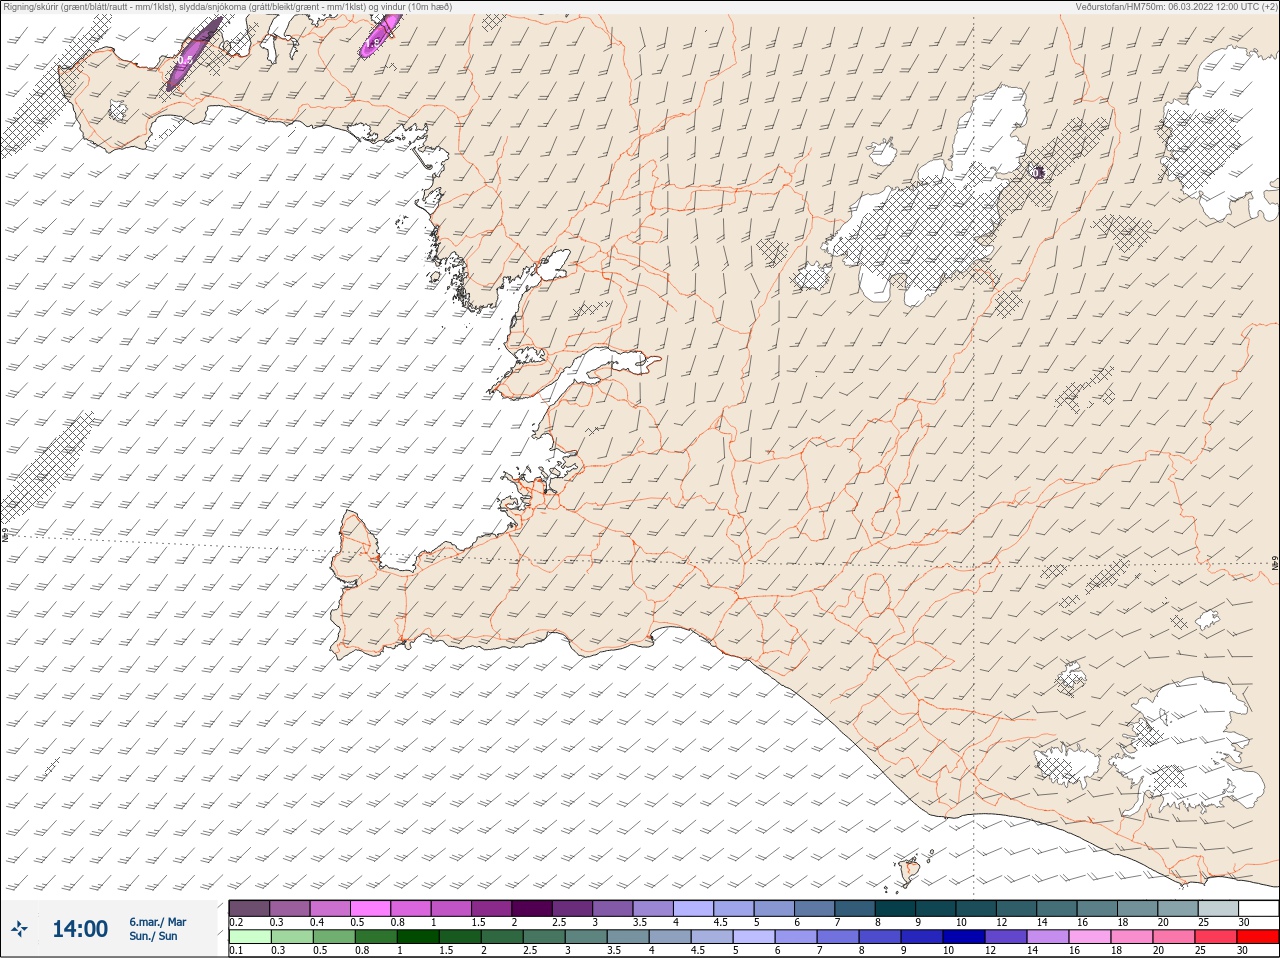Viewport: 1280px width, 958px height.
Task: Select the pink snow legend swatch labeled 0.5
Action: point(370,908)
